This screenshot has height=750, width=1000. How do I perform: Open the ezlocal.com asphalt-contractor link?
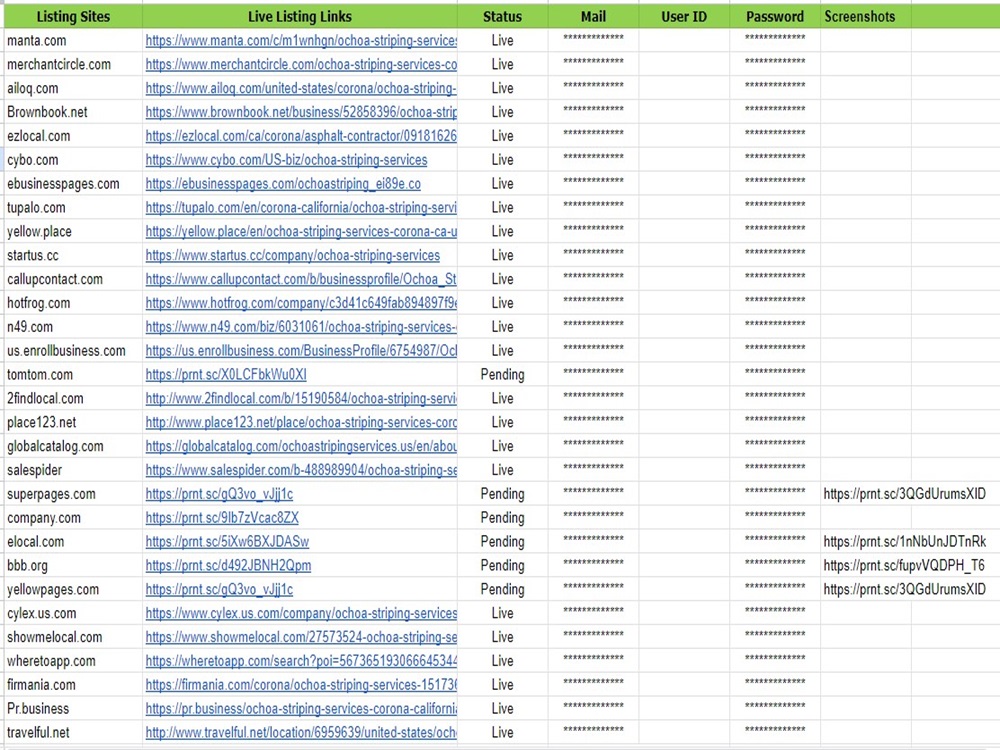(301, 136)
